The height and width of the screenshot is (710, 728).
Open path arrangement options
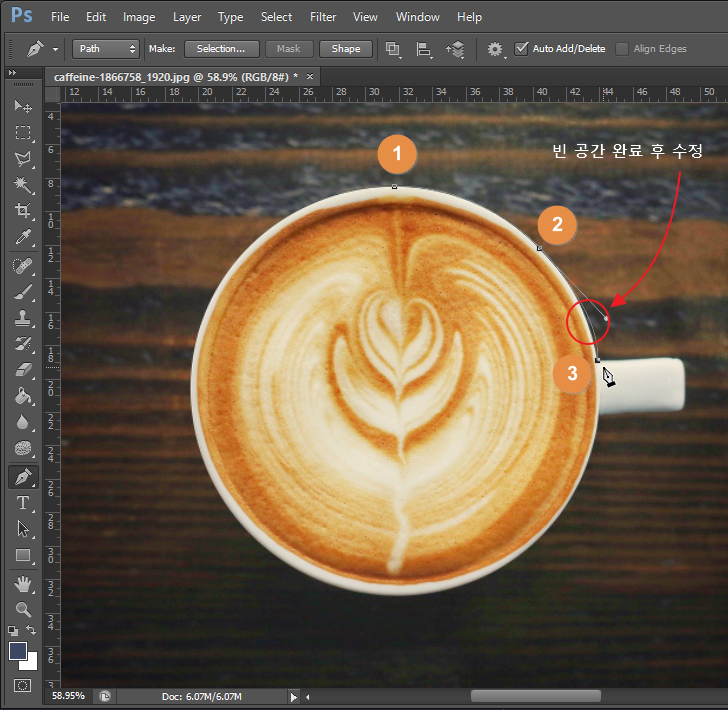455,49
